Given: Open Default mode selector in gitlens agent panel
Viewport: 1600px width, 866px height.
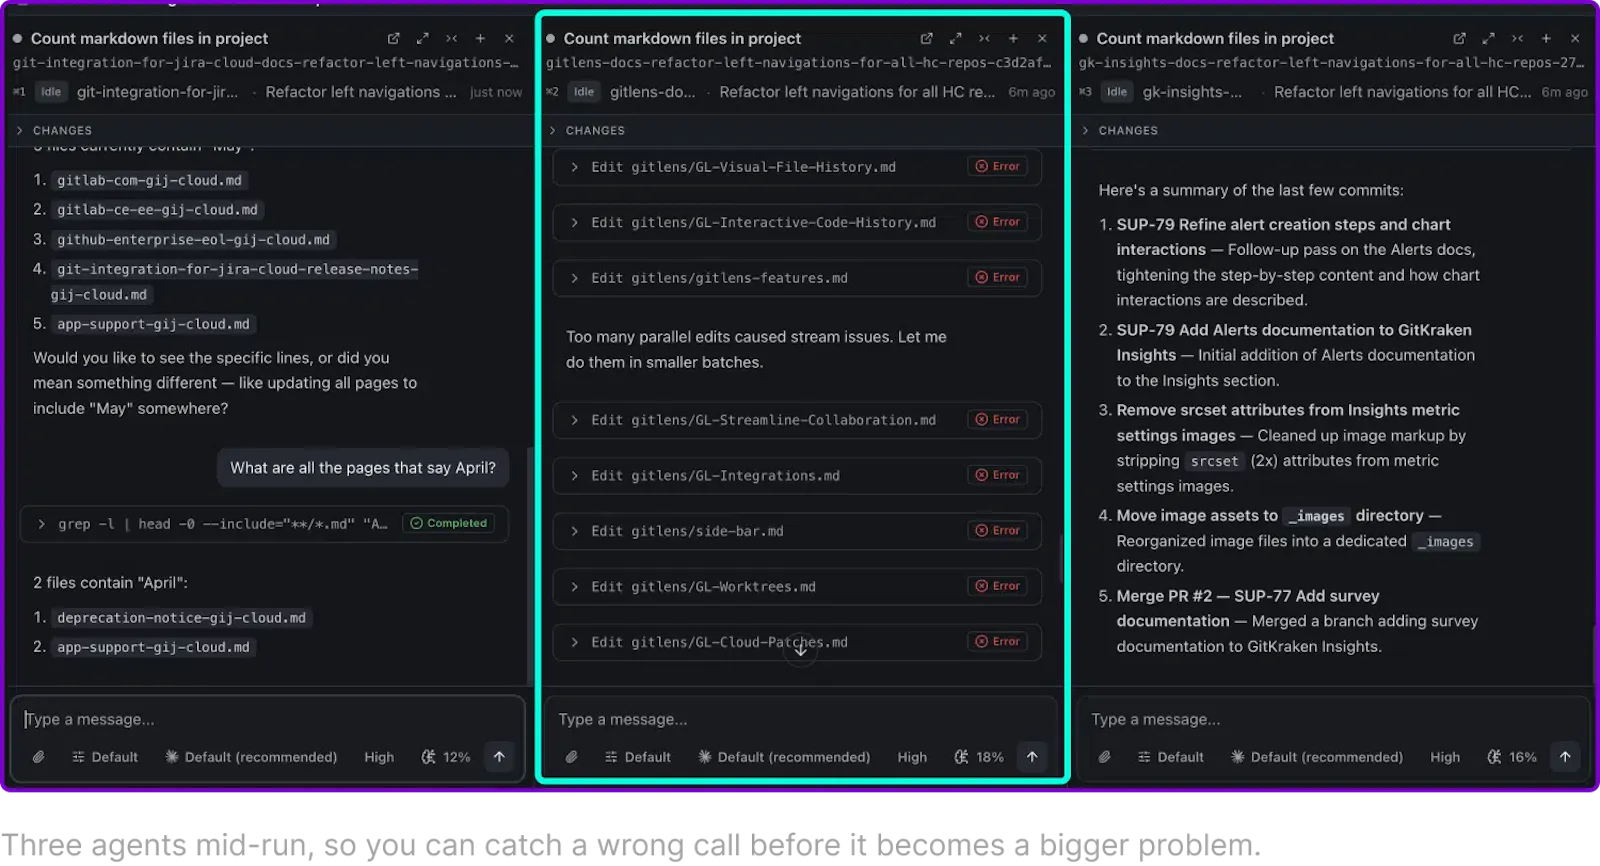Looking at the screenshot, I should coord(638,757).
